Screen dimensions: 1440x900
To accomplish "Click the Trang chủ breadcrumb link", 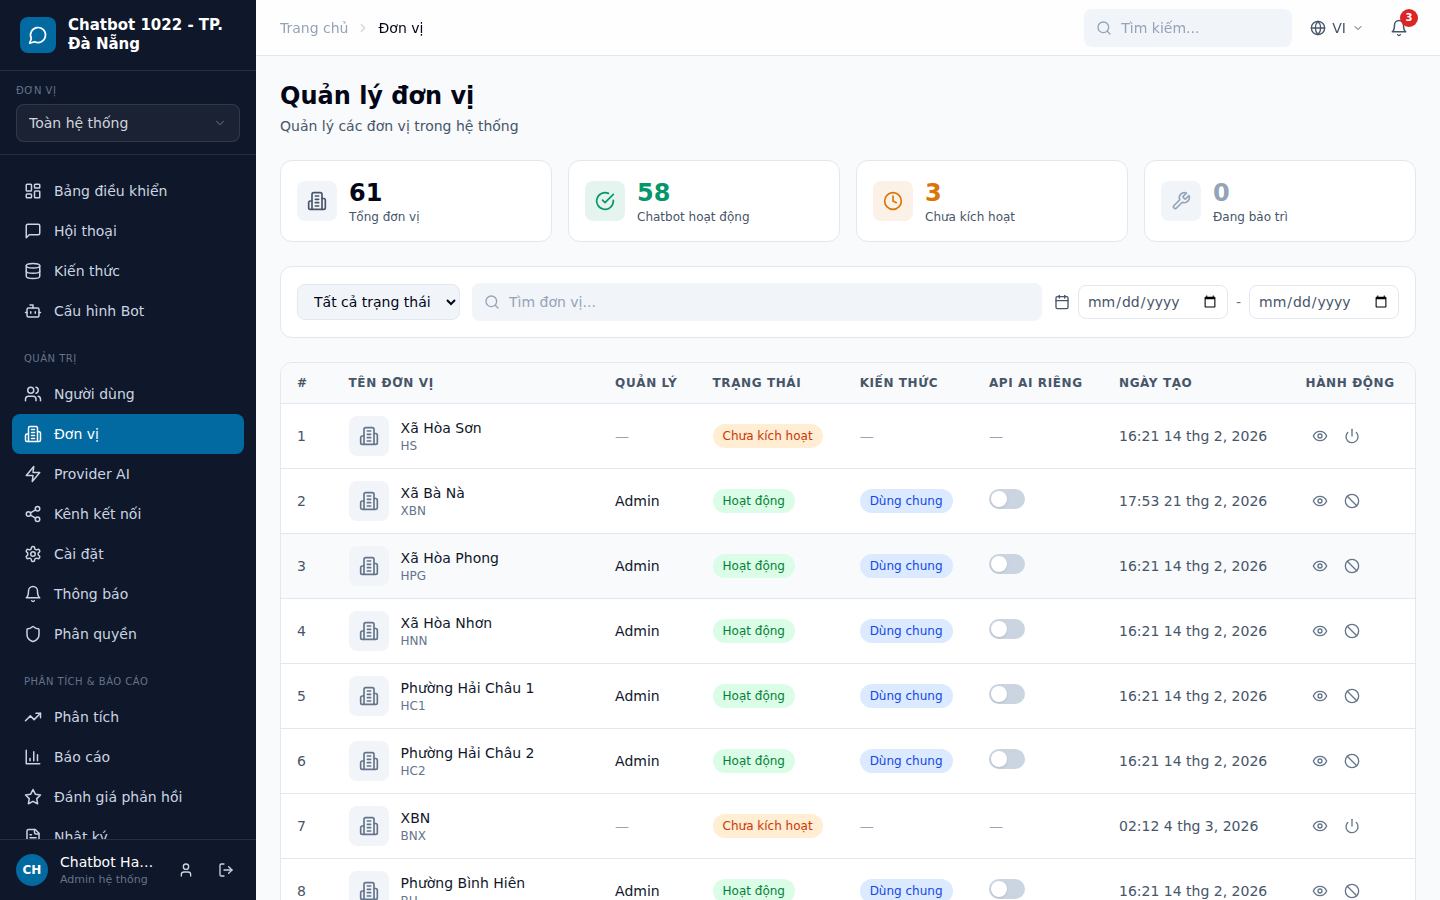I will coord(314,28).
